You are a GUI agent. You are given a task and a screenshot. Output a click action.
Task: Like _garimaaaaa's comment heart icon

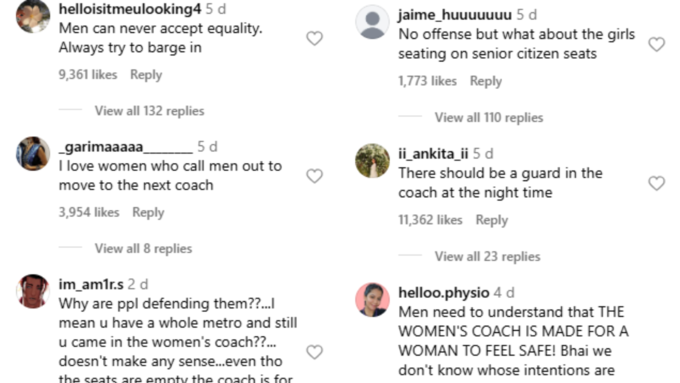coord(314,176)
